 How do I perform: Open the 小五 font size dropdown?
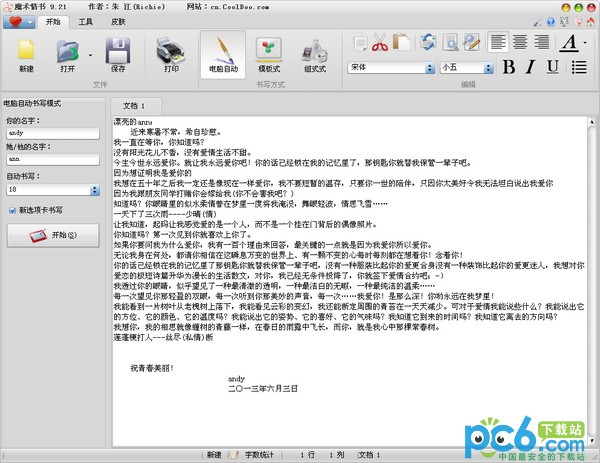[465, 67]
